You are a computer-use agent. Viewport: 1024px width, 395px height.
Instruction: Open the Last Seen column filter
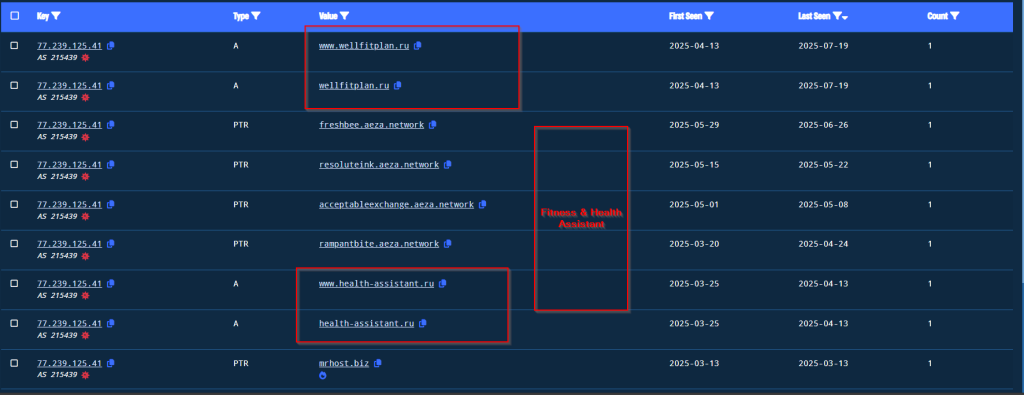coord(837,16)
